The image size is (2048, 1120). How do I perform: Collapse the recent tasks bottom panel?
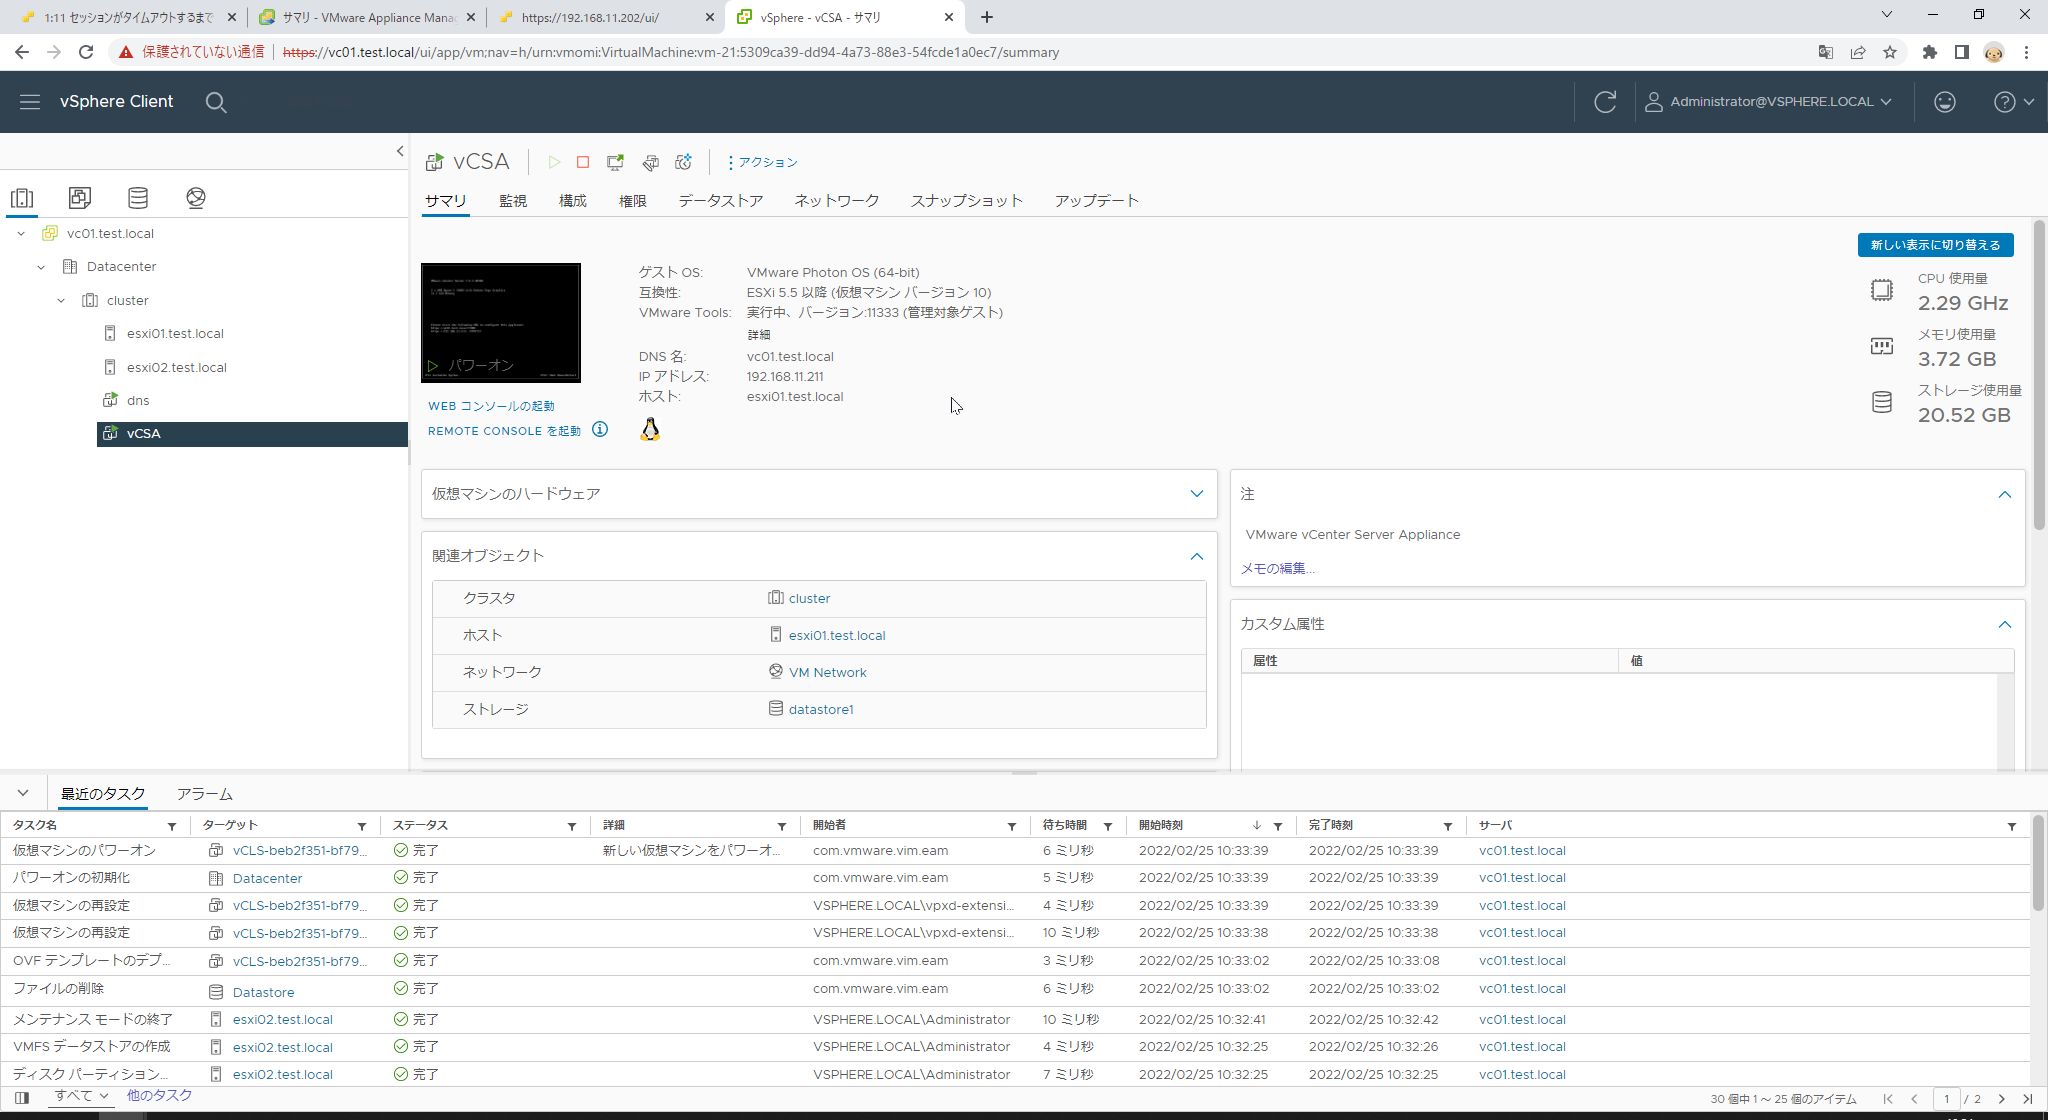[22, 794]
